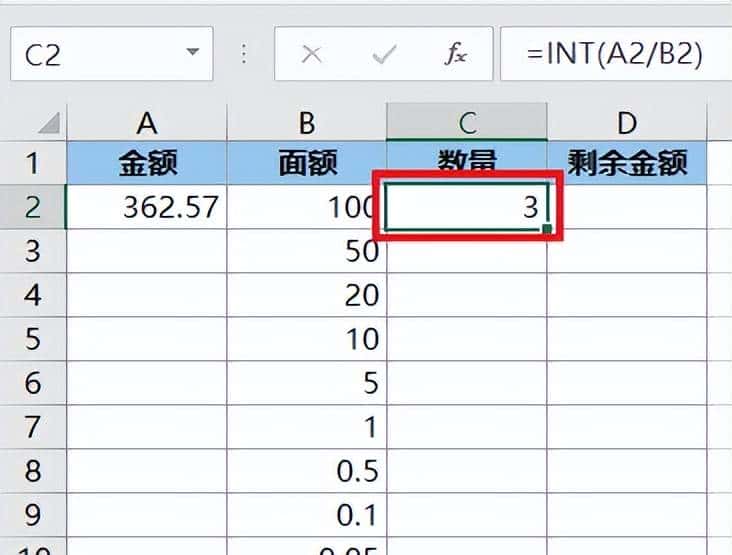
Task: Select cell B6 with value 5
Action: pos(307,383)
